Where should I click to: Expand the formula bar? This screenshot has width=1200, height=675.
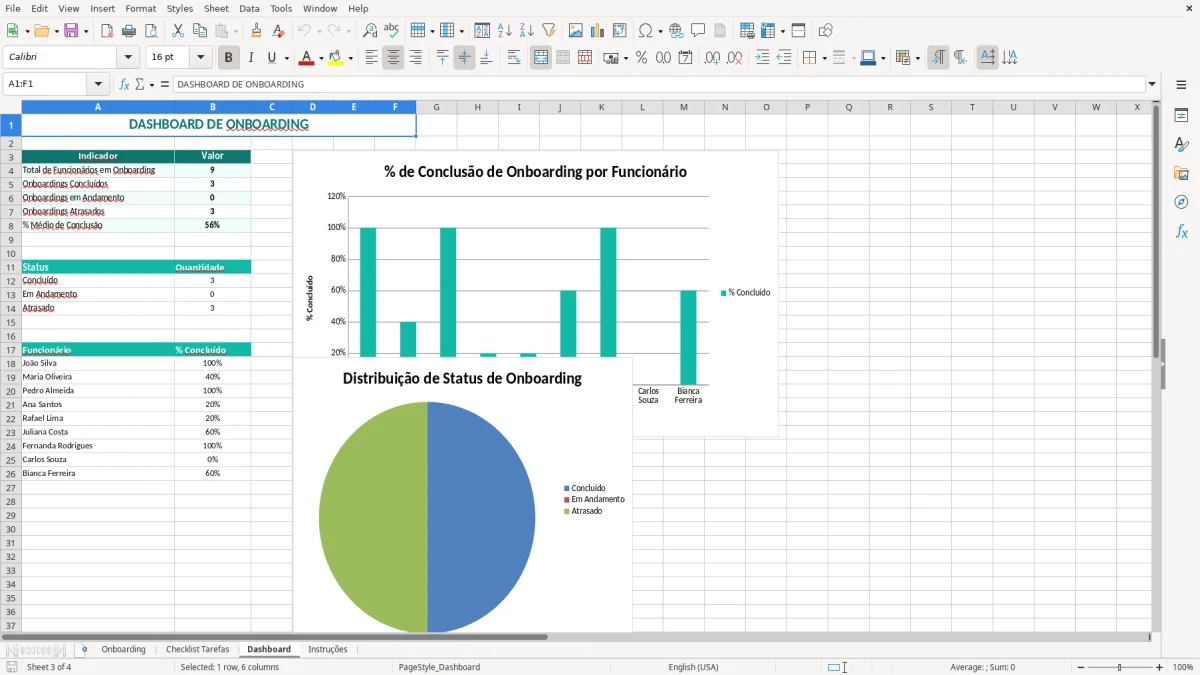coord(1152,84)
